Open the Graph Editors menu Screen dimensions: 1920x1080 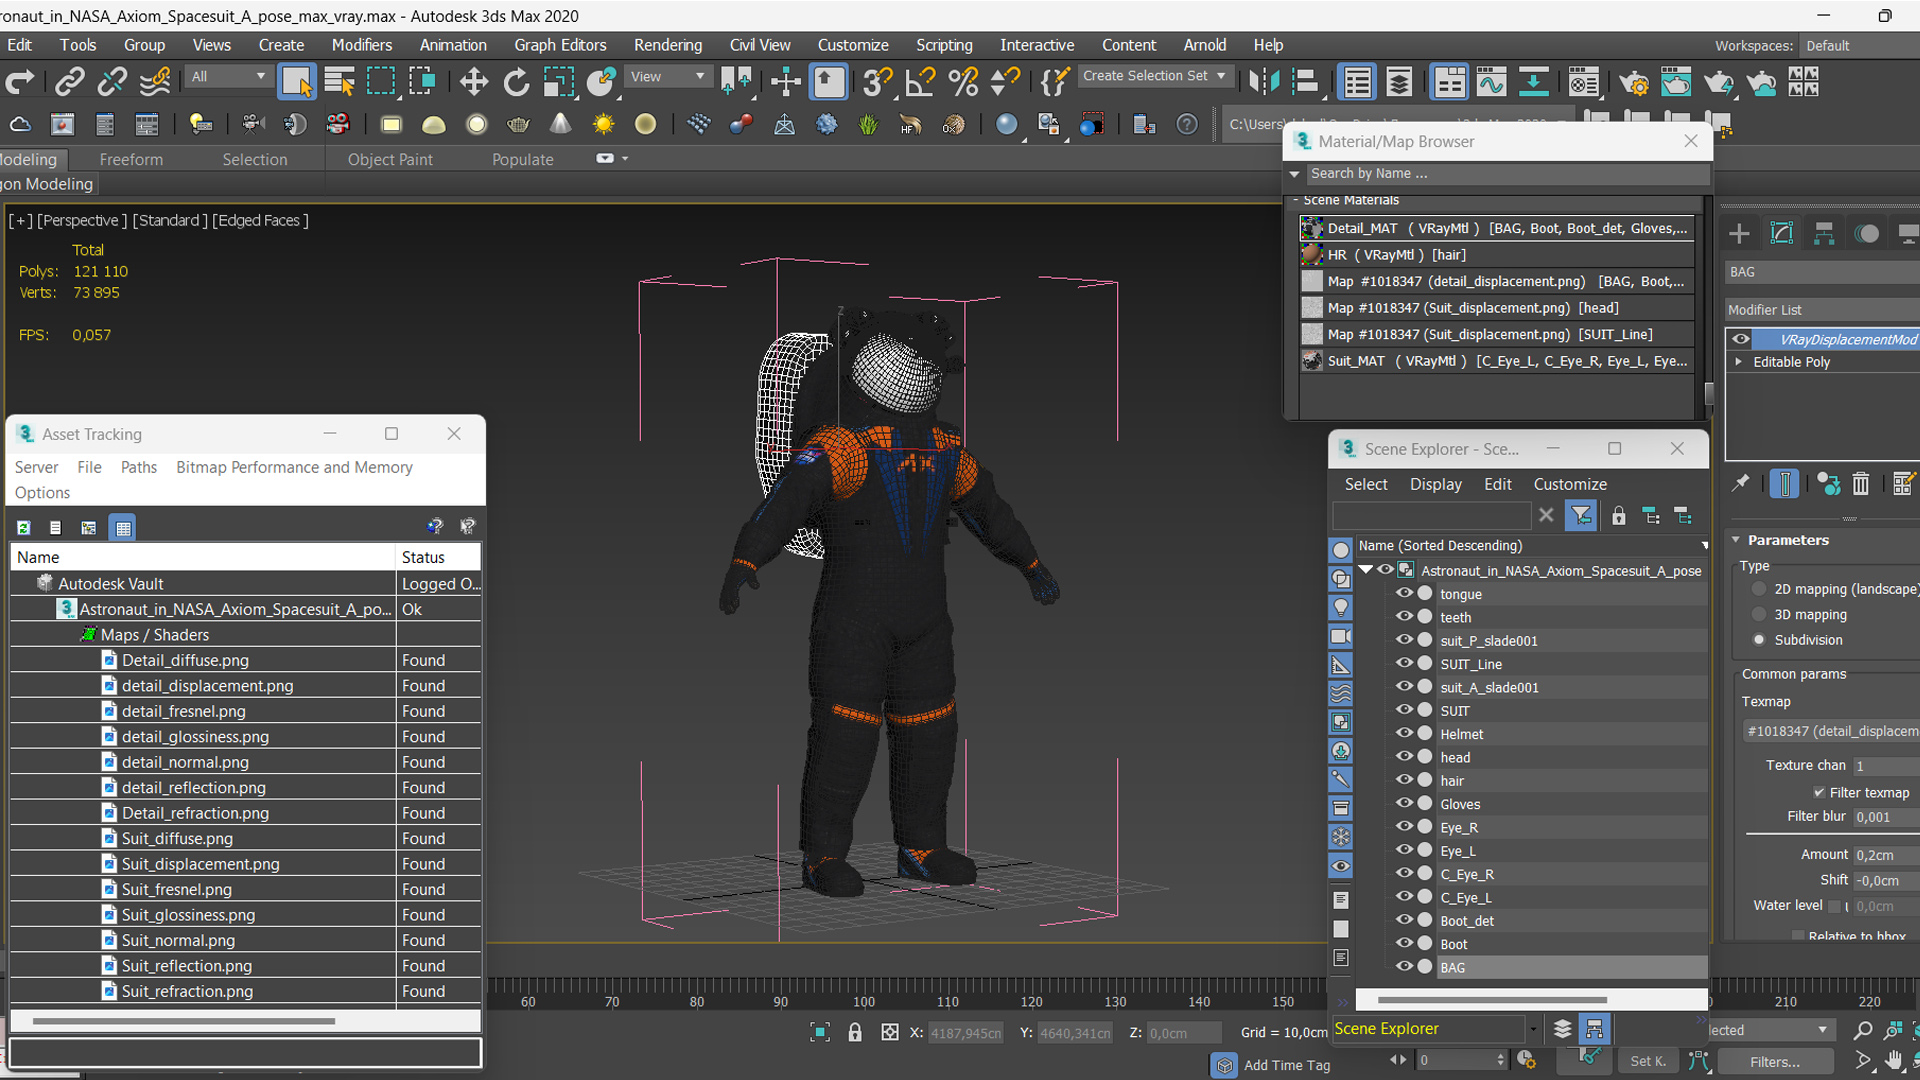[560, 45]
